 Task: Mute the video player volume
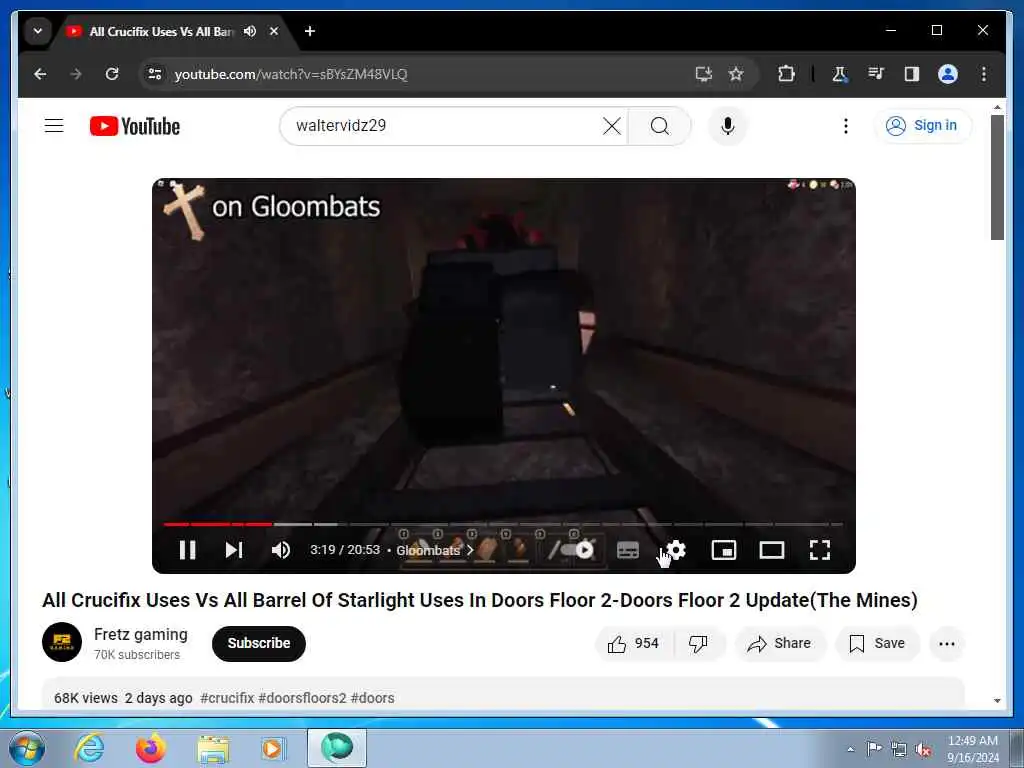(x=281, y=550)
